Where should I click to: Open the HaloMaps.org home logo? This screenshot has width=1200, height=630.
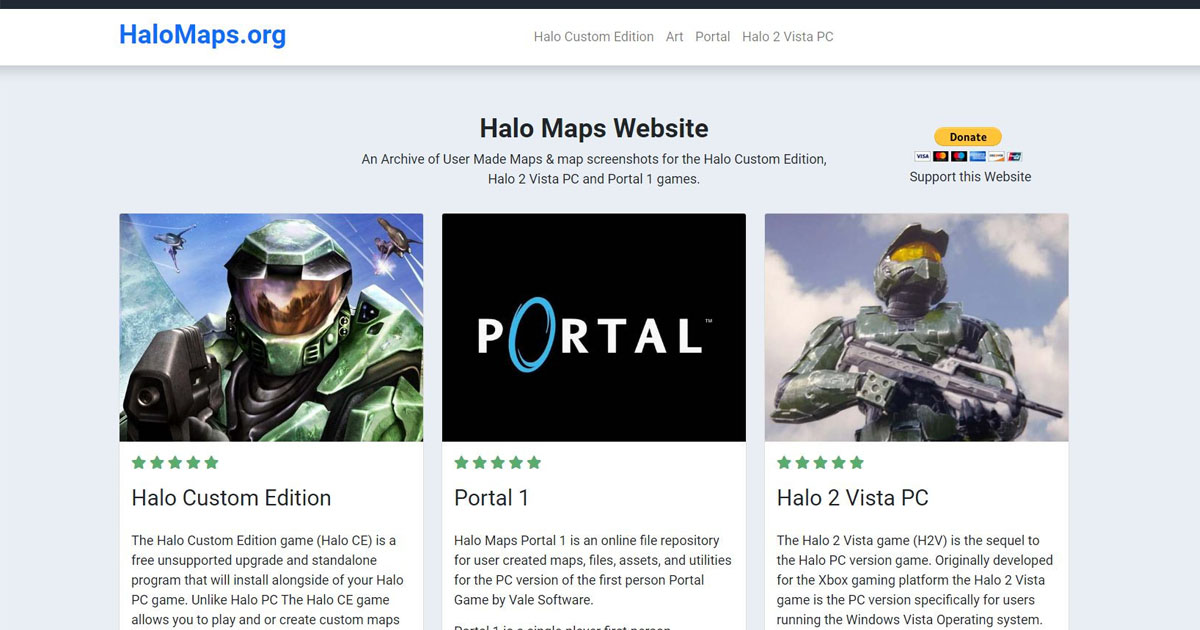point(202,35)
